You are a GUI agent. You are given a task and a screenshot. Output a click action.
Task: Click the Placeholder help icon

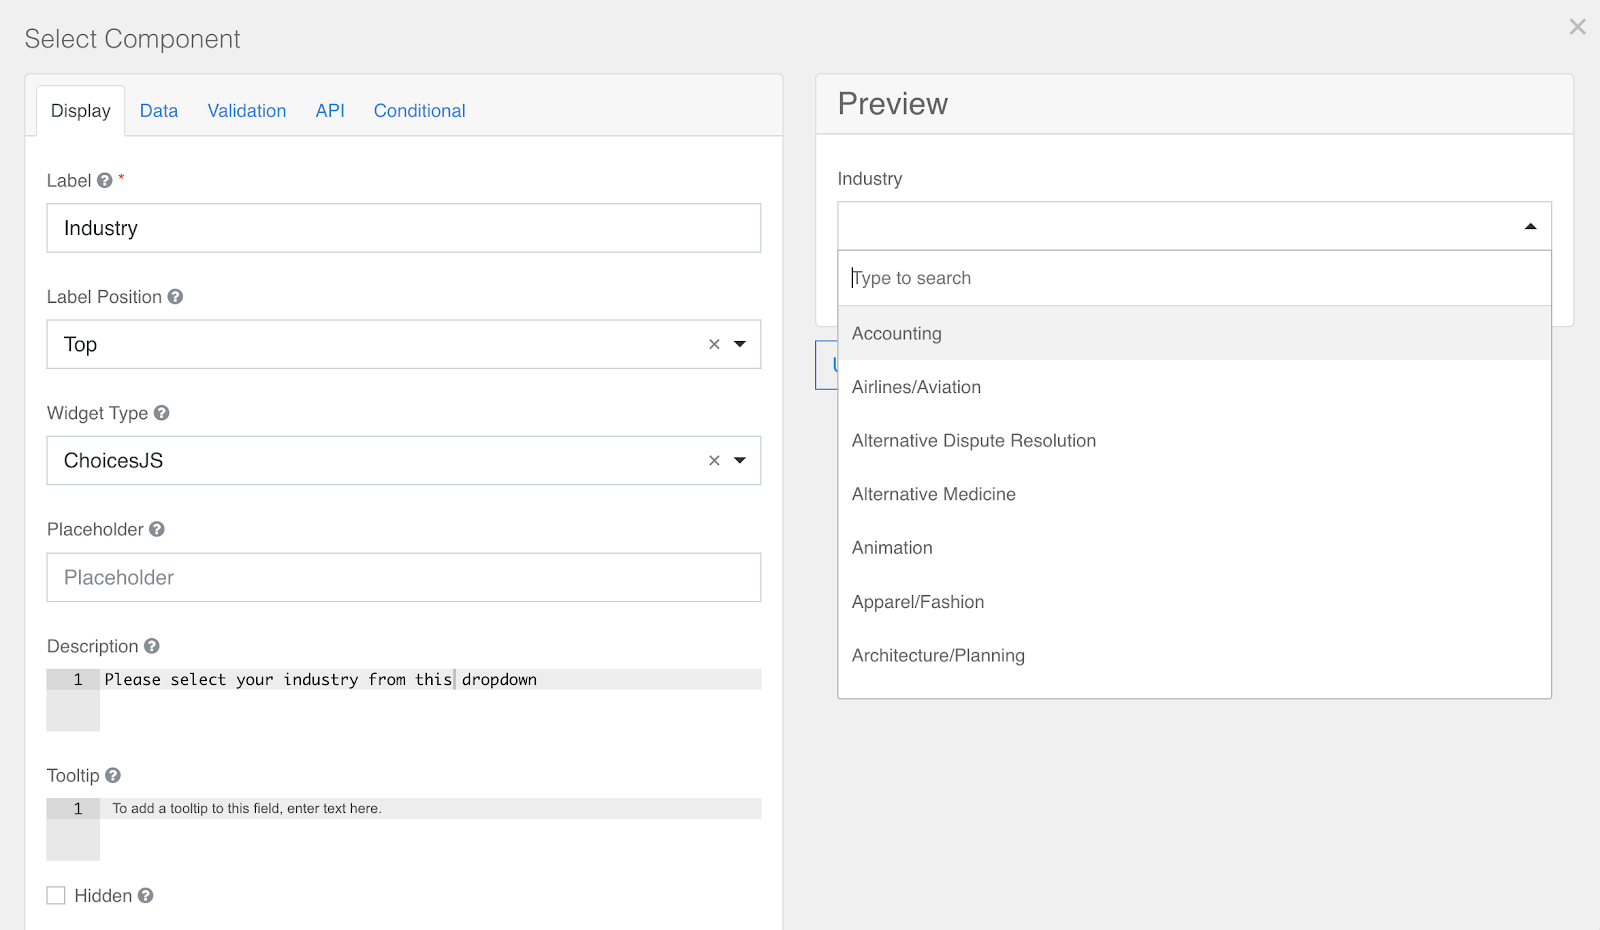click(157, 529)
